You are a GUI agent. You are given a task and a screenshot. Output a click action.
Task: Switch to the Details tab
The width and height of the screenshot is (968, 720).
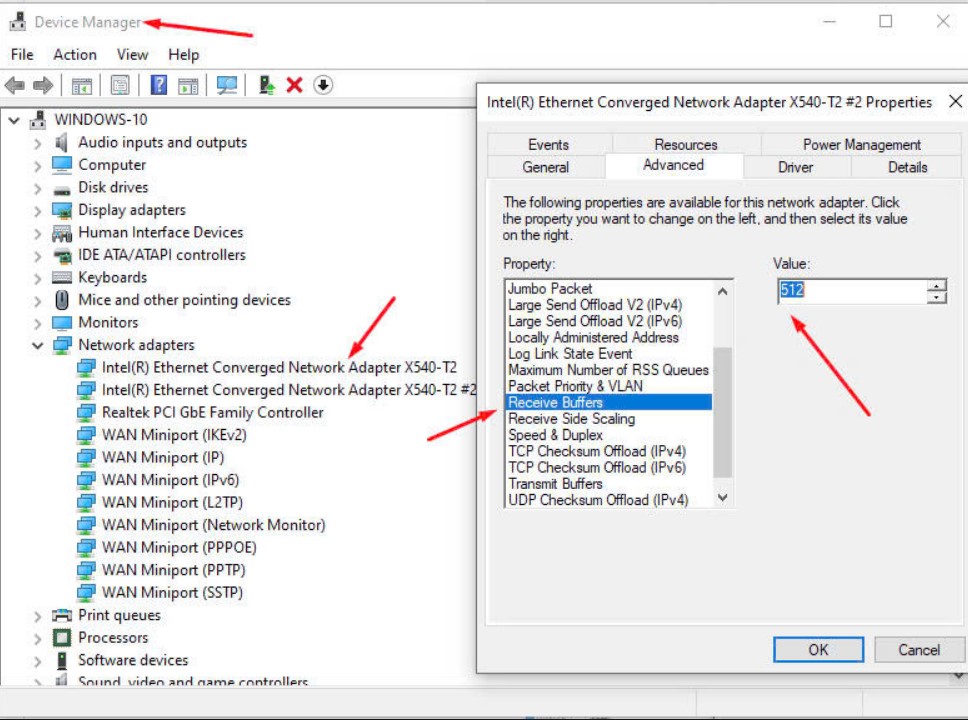tap(908, 167)
